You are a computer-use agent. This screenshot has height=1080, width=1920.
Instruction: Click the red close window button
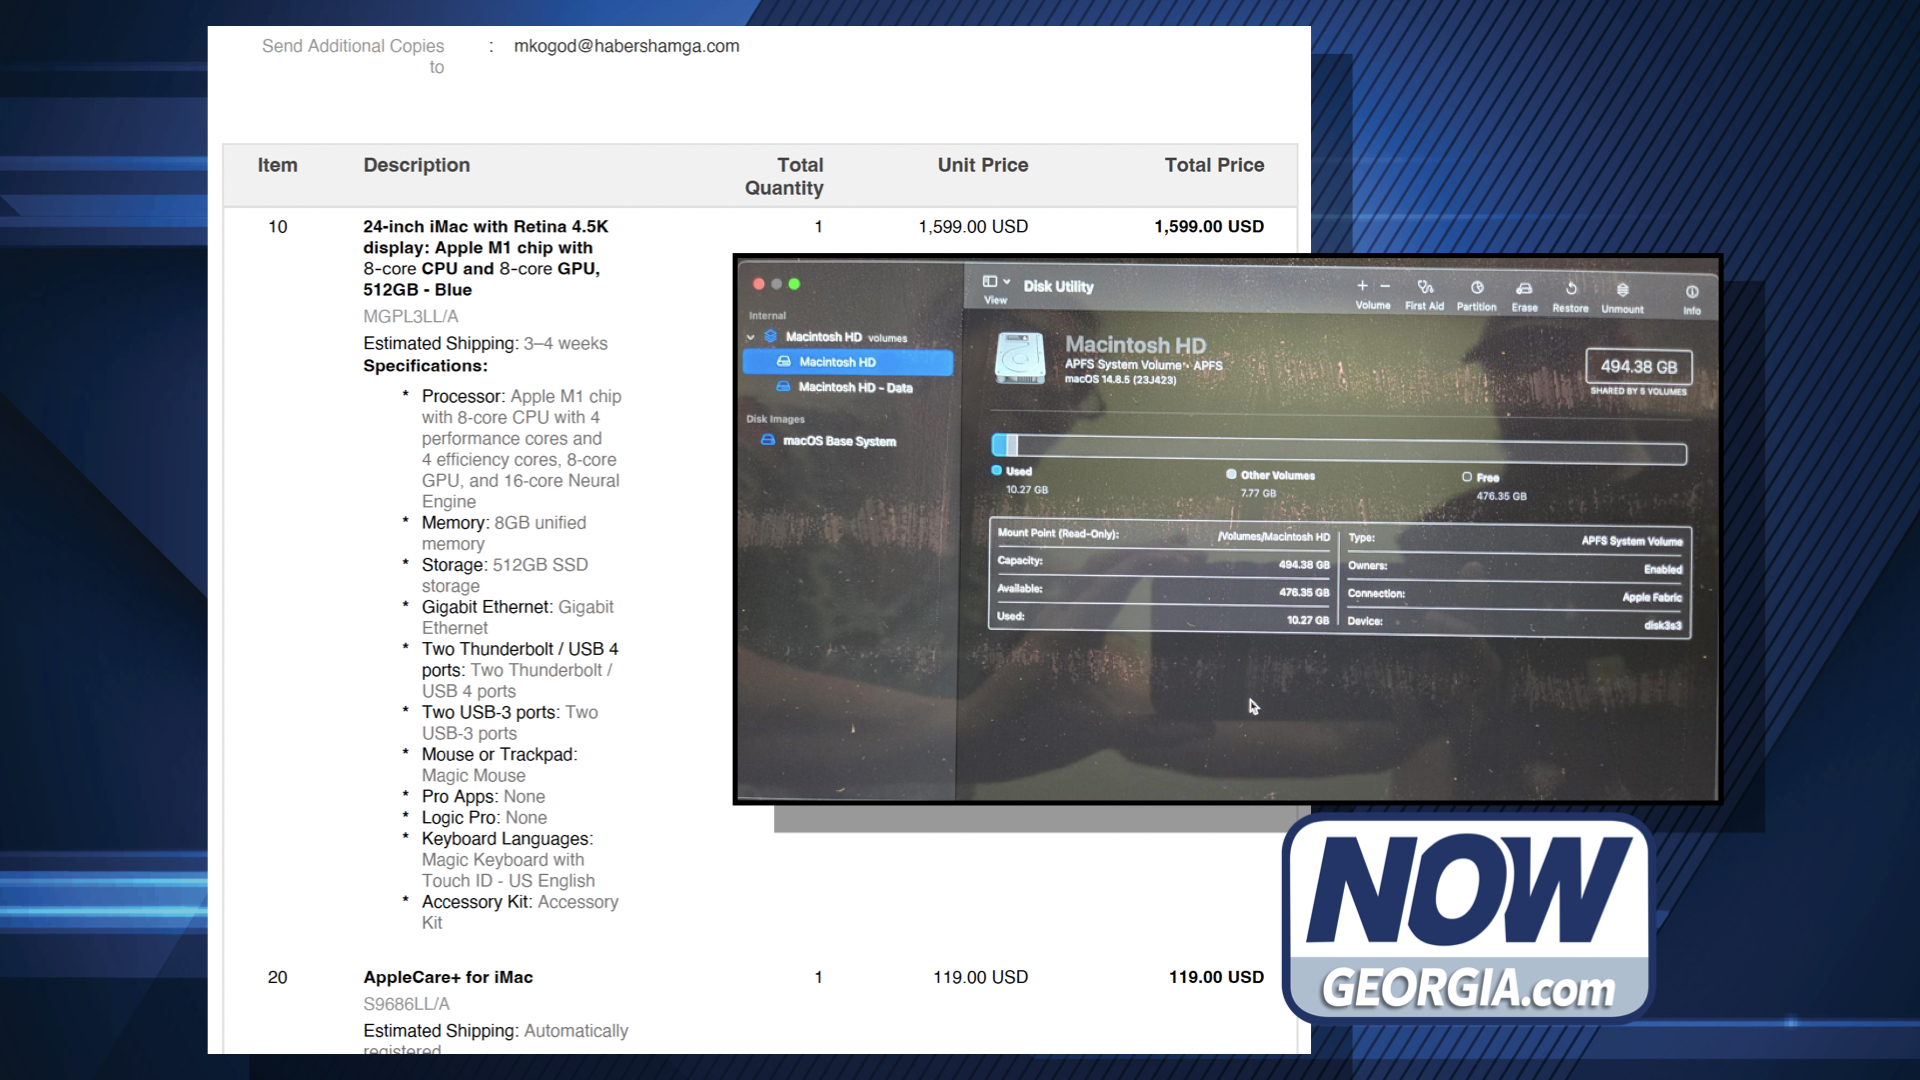point(759,284)
